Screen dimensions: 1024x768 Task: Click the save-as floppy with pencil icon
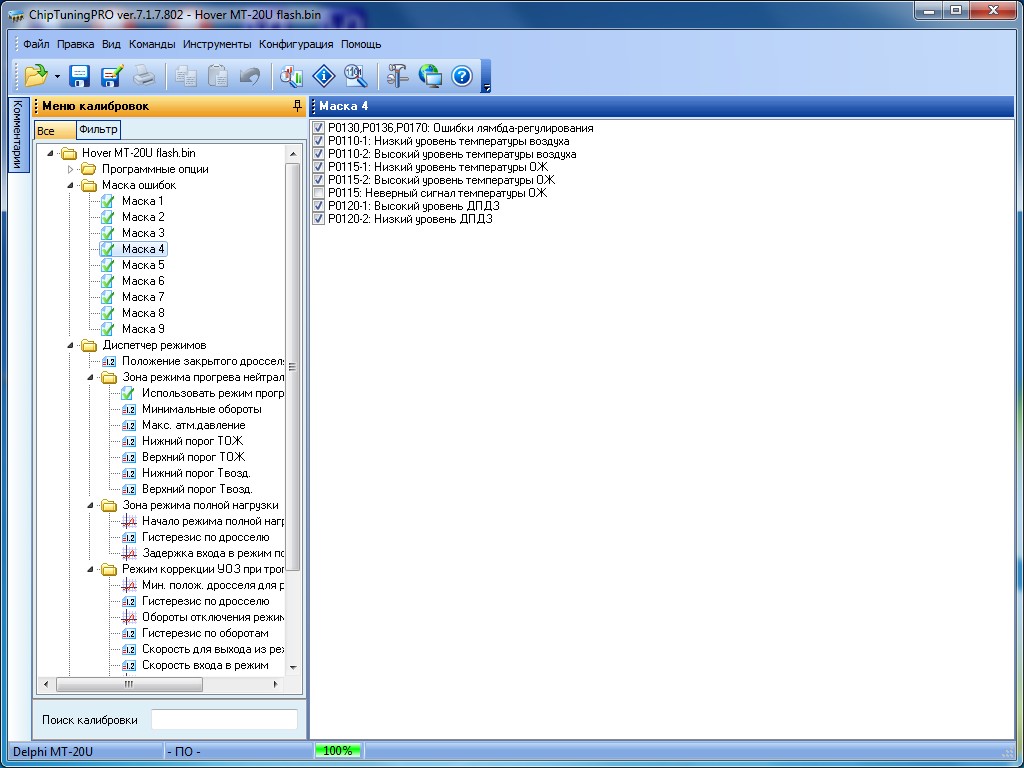tap(111, 76)
